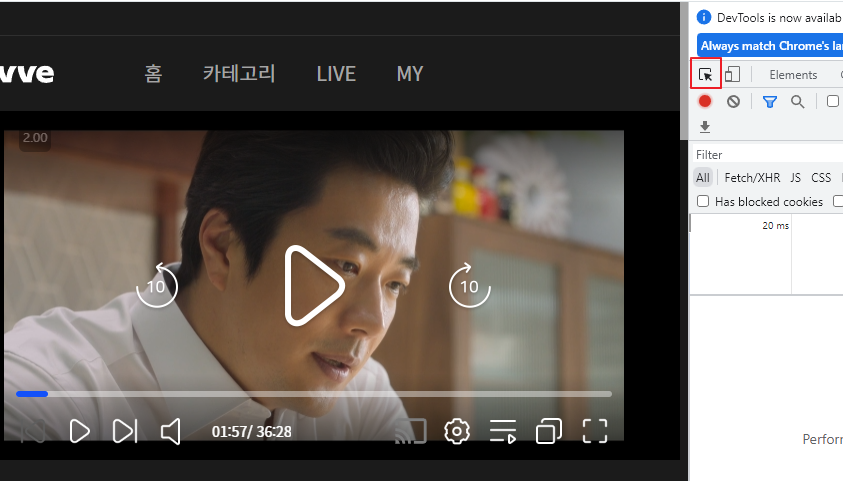Click the video progress bar
Viewport: 843px width, 481px height.
coord(314,394)
